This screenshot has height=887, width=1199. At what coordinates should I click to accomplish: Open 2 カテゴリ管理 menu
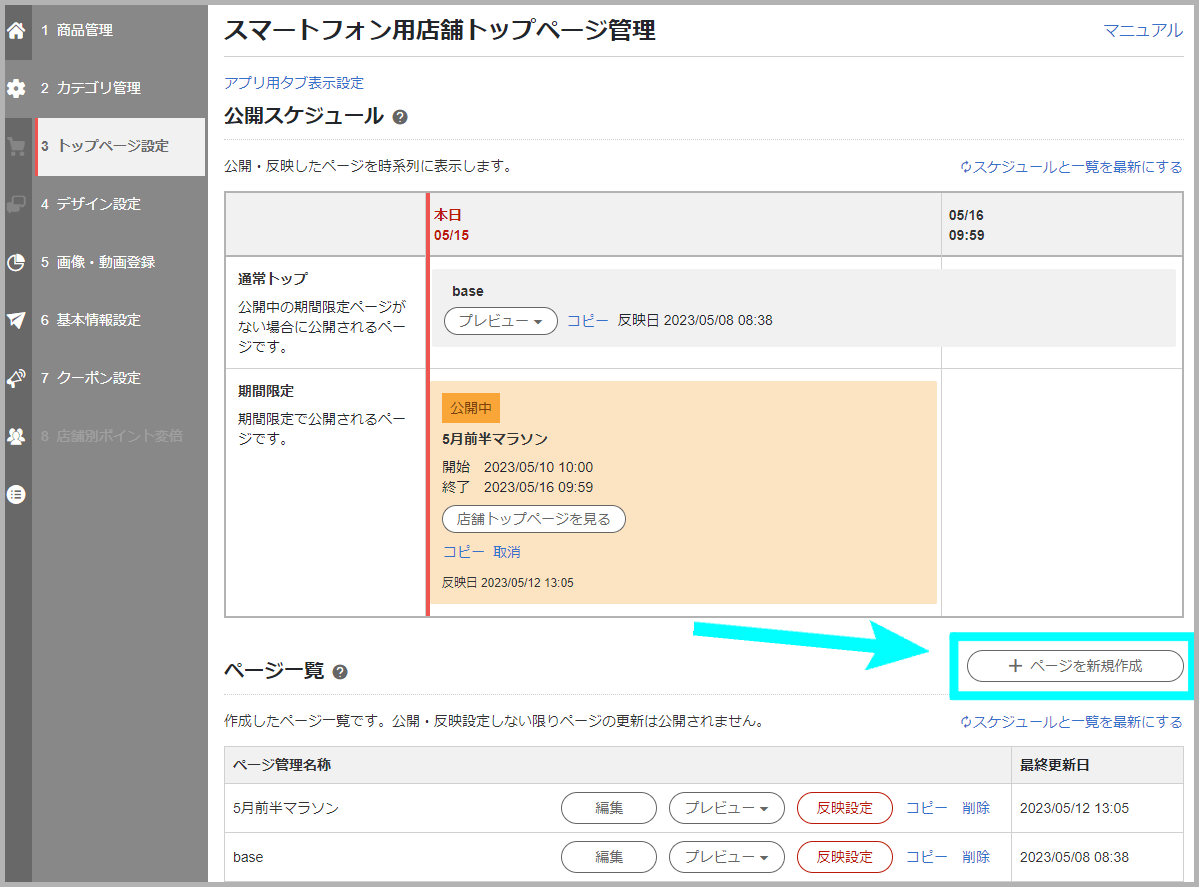pos(120,88)
